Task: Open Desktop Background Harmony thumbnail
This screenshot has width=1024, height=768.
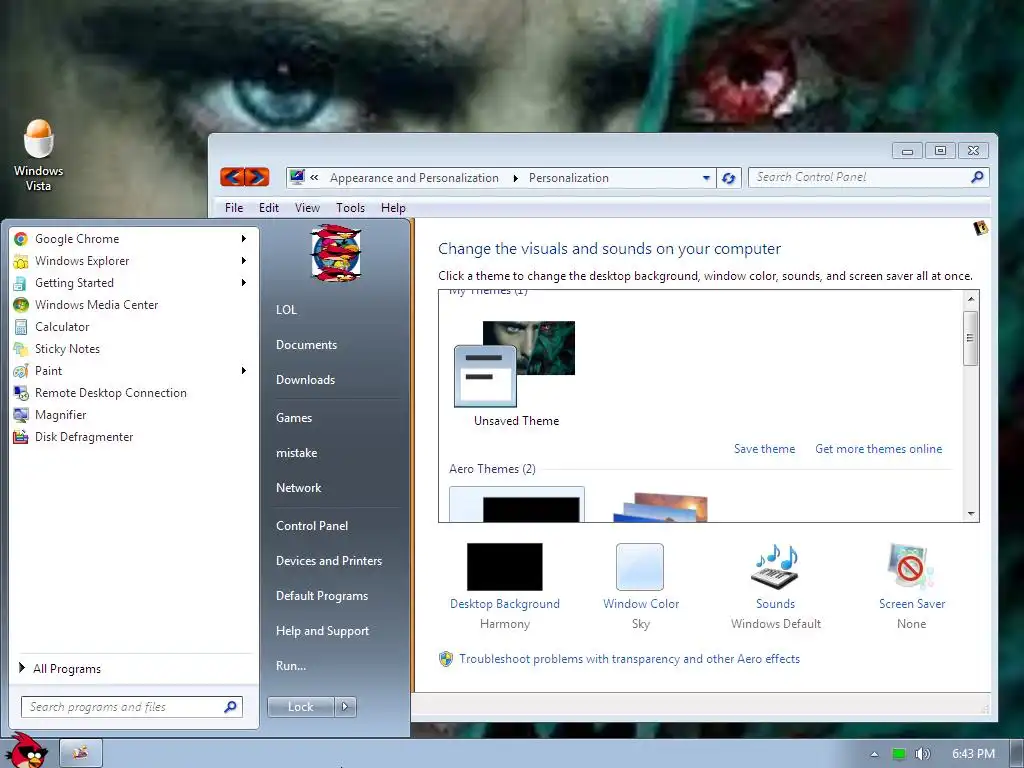Action: [504, 567]
